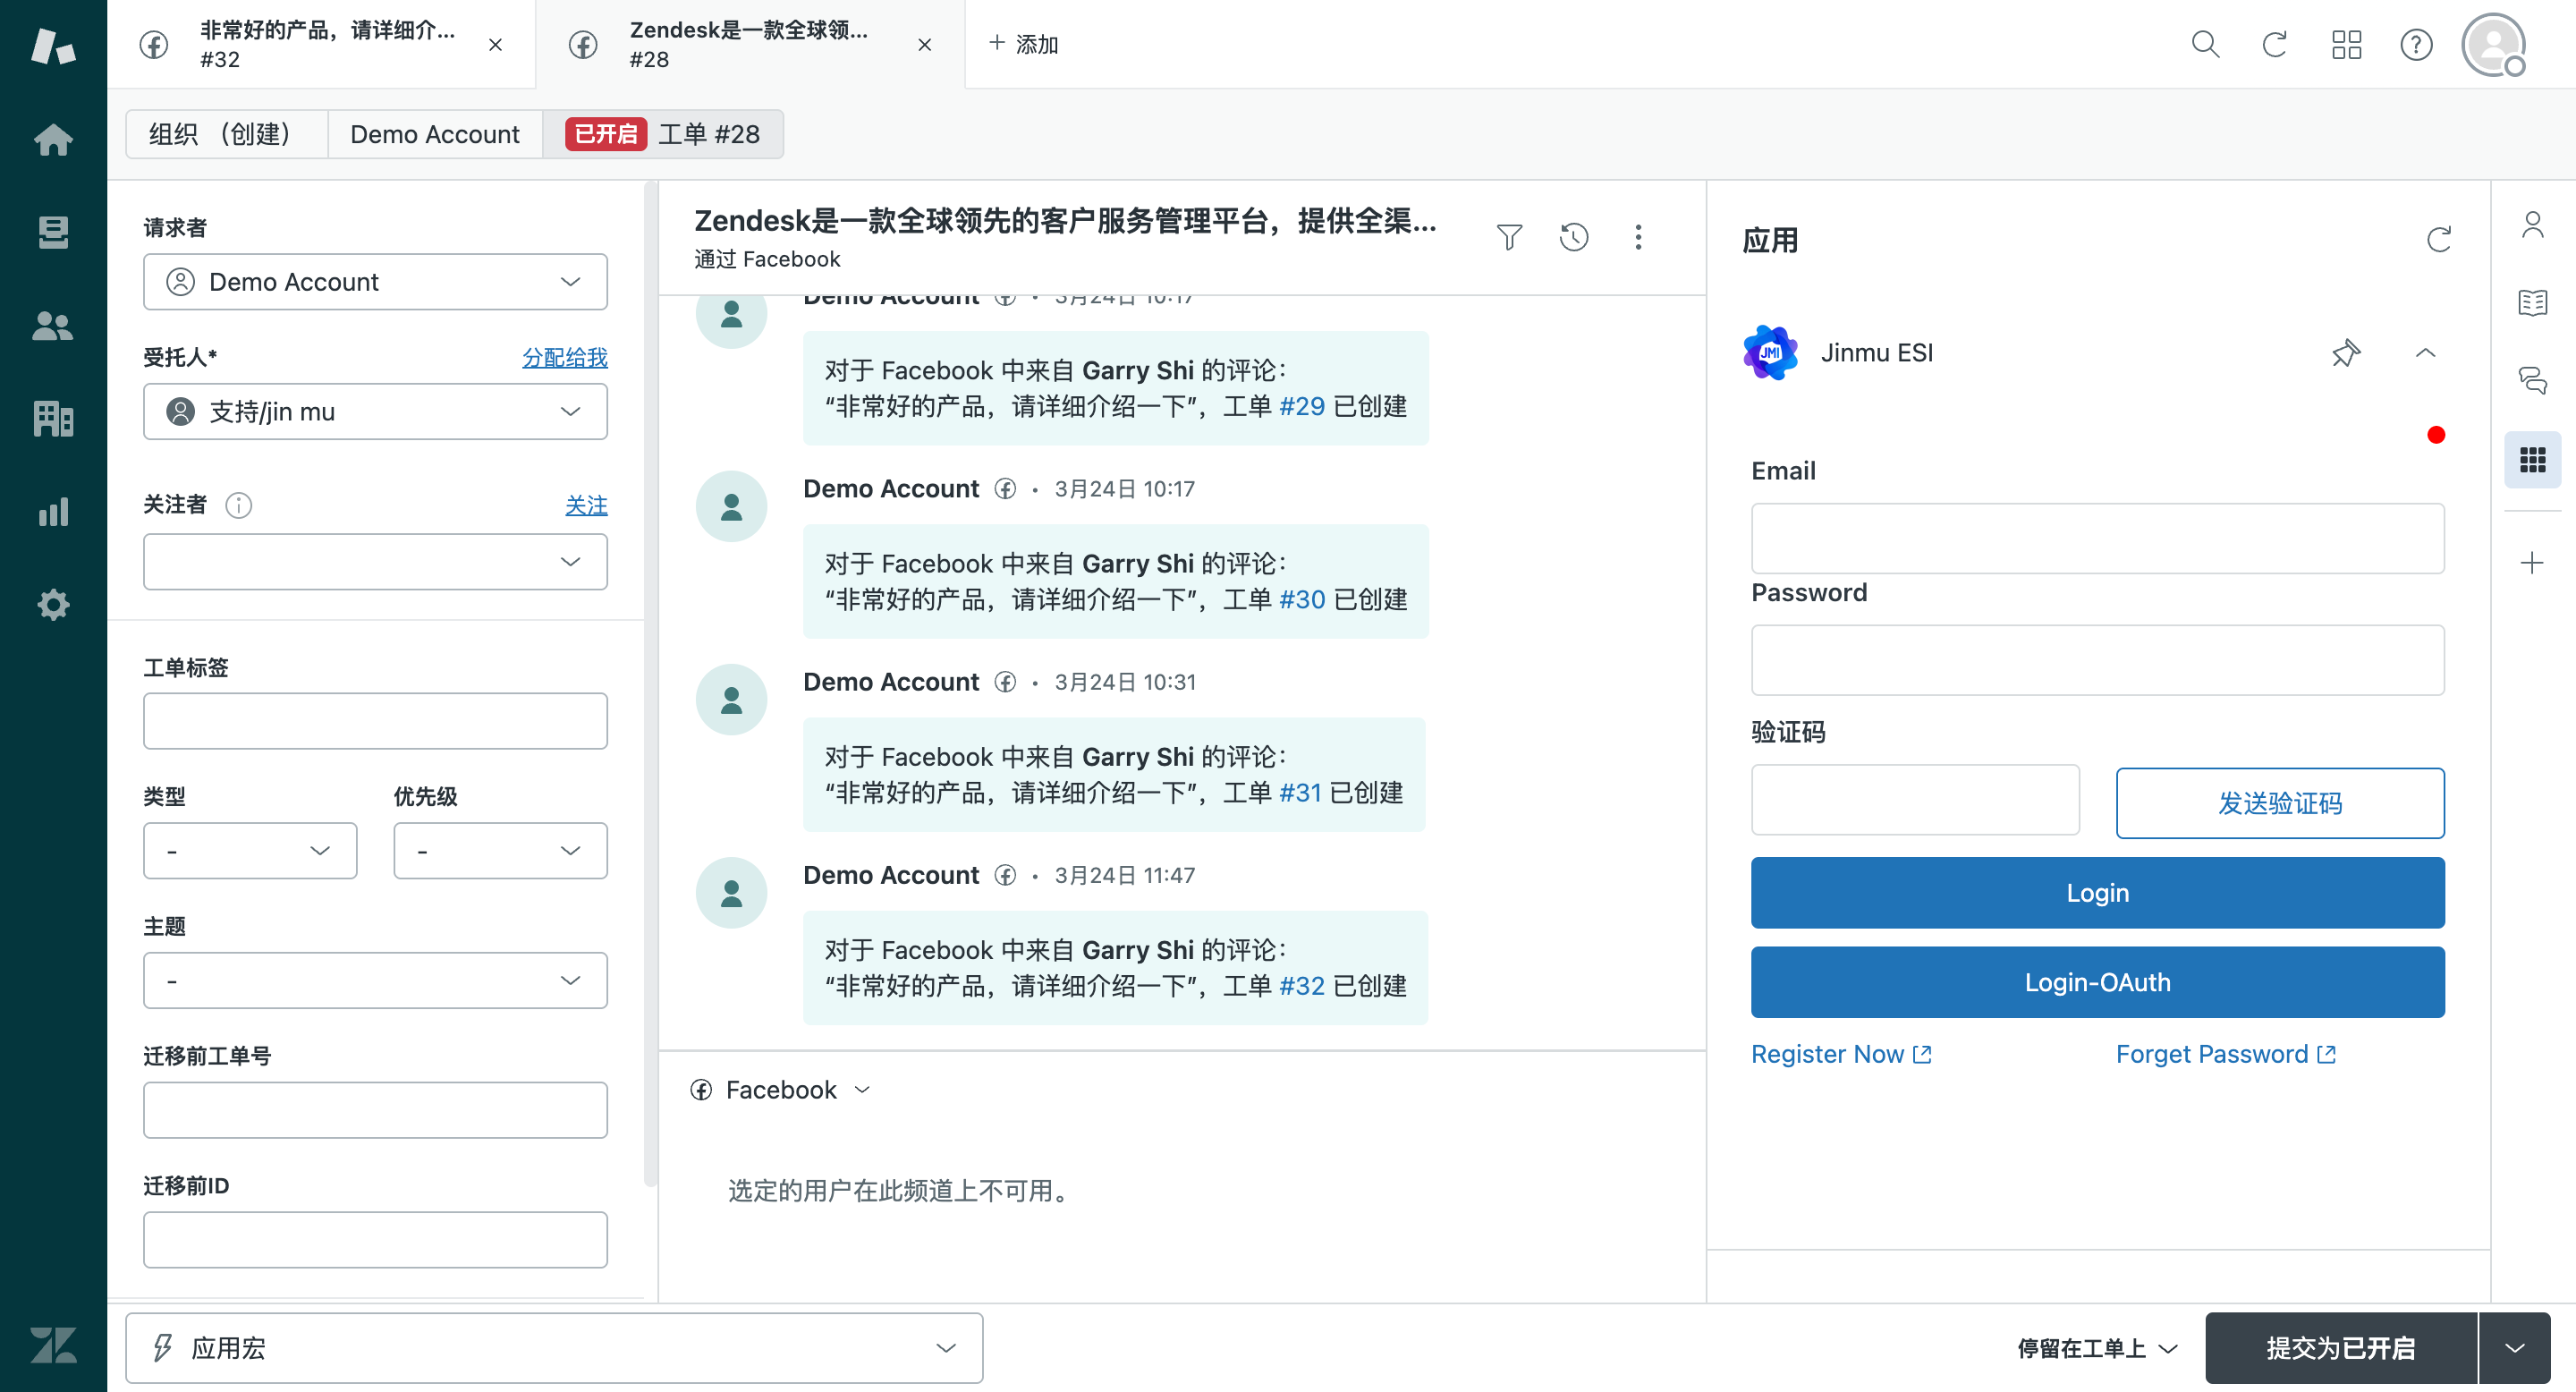Open the Zendesk products grid icon
Viewport: 2576px width, 1392px height.
2346,44
